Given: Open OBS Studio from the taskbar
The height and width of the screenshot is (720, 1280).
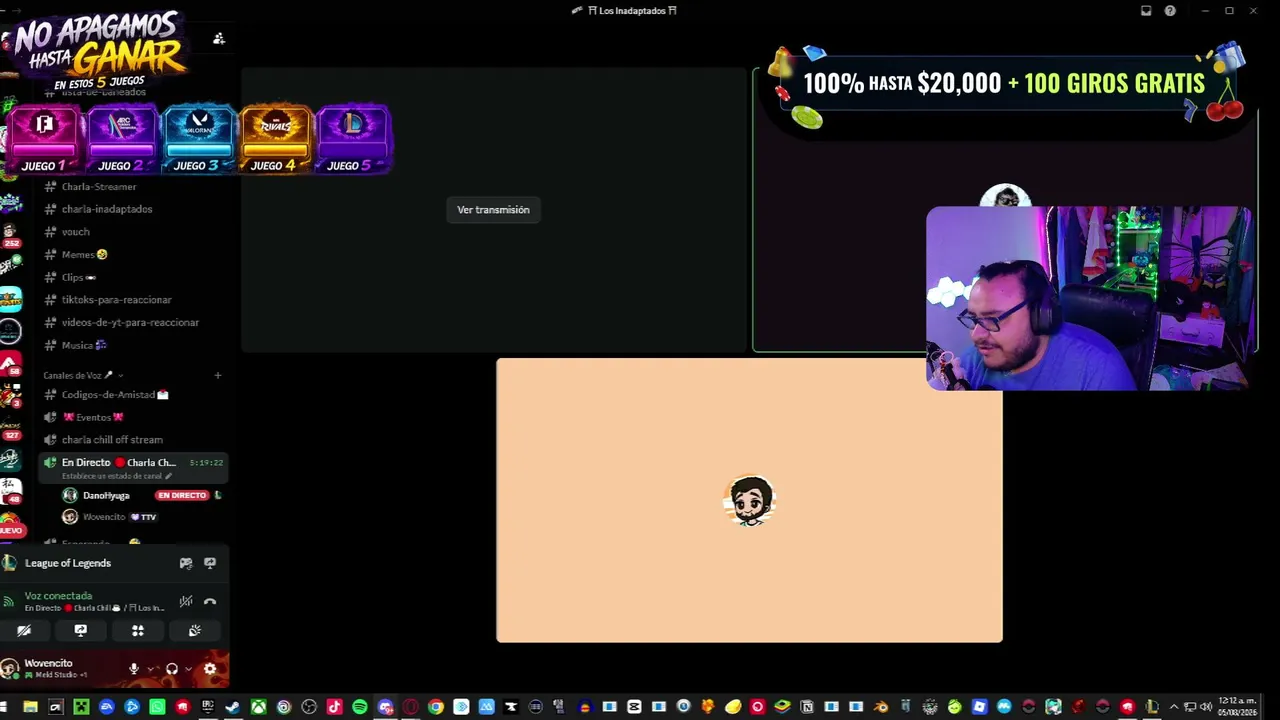Looking at the screenshot, I should [x=309, y=707].
